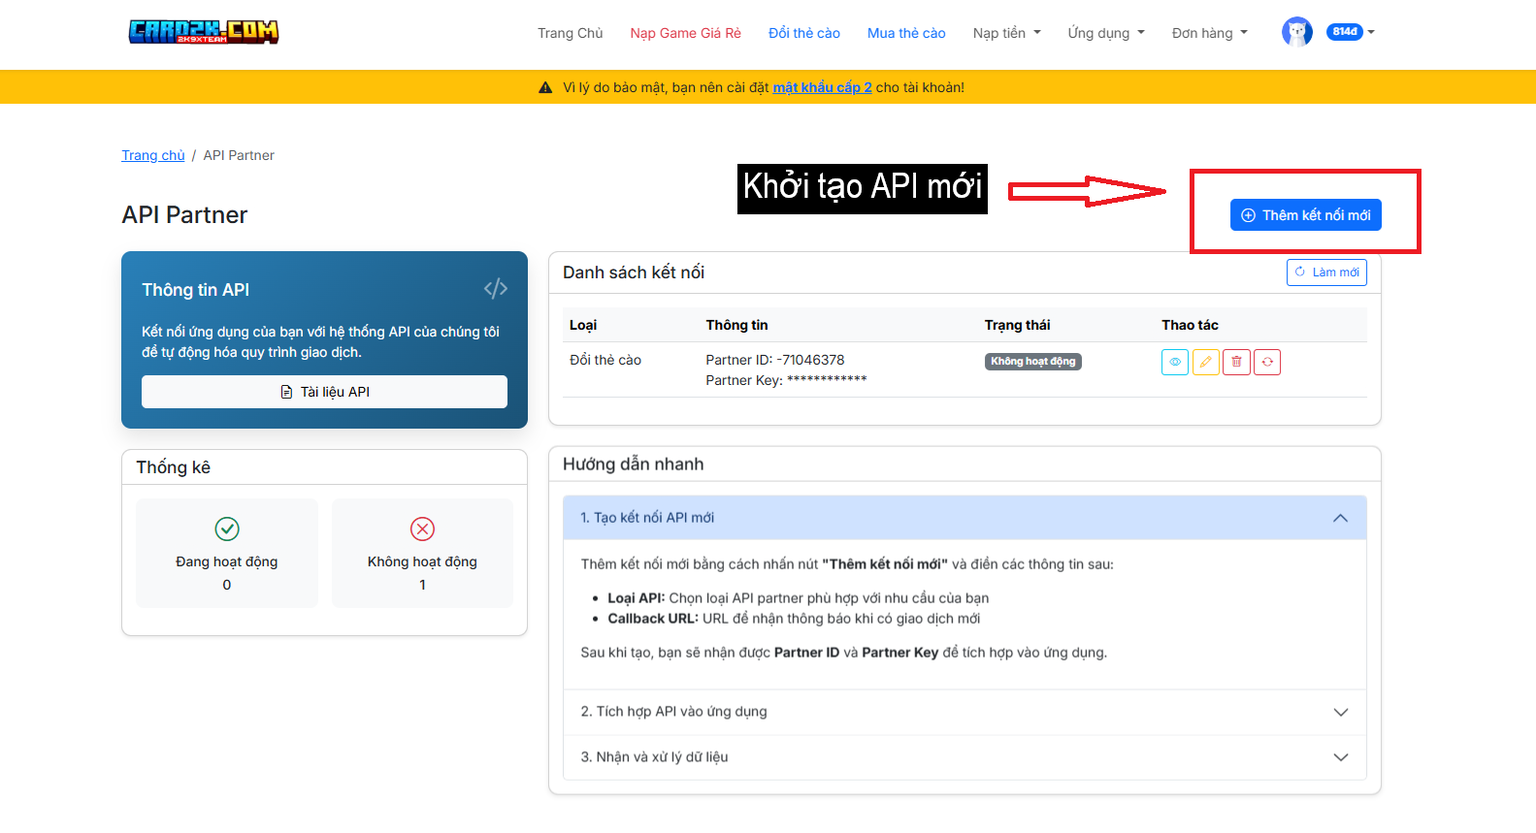Click the green active checkmark icon
The width and height of the screenshot is (1536, 833).
pyautogui.click(x=227, y=529)
